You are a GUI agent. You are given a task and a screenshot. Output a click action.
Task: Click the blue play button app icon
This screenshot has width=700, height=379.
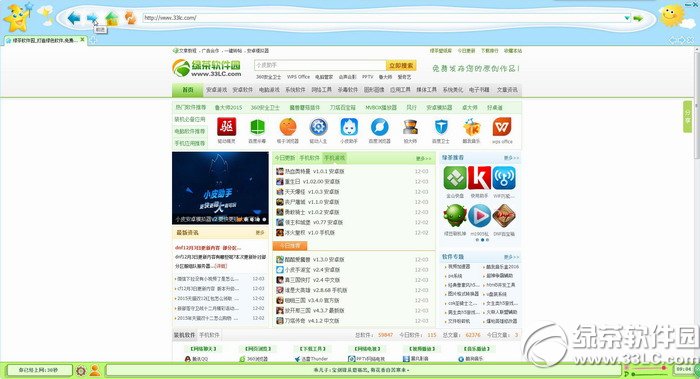(479, 216)
